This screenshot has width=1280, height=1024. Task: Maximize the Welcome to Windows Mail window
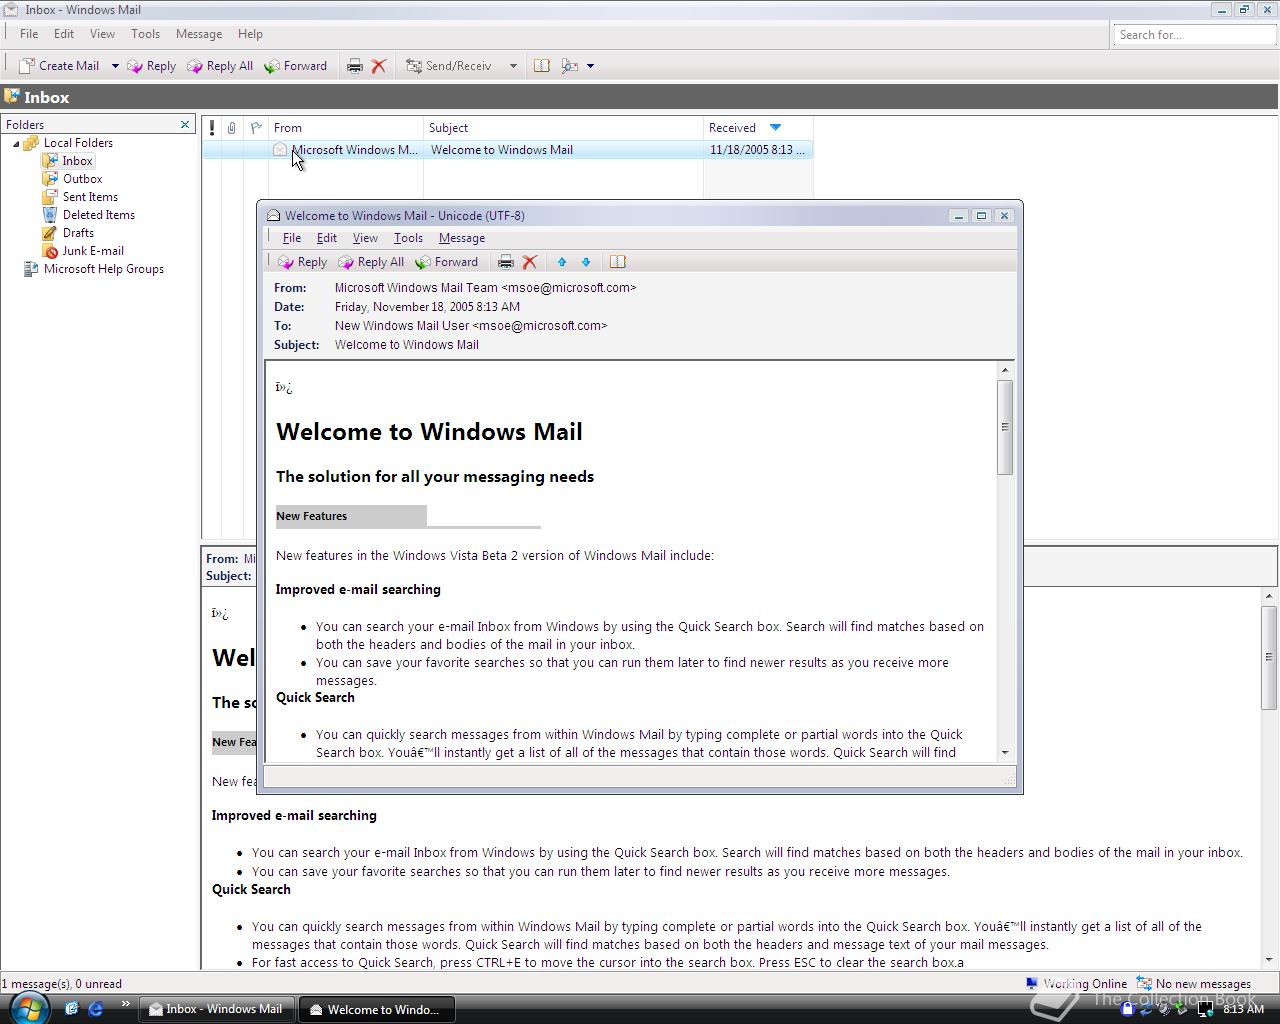point(981,215)
